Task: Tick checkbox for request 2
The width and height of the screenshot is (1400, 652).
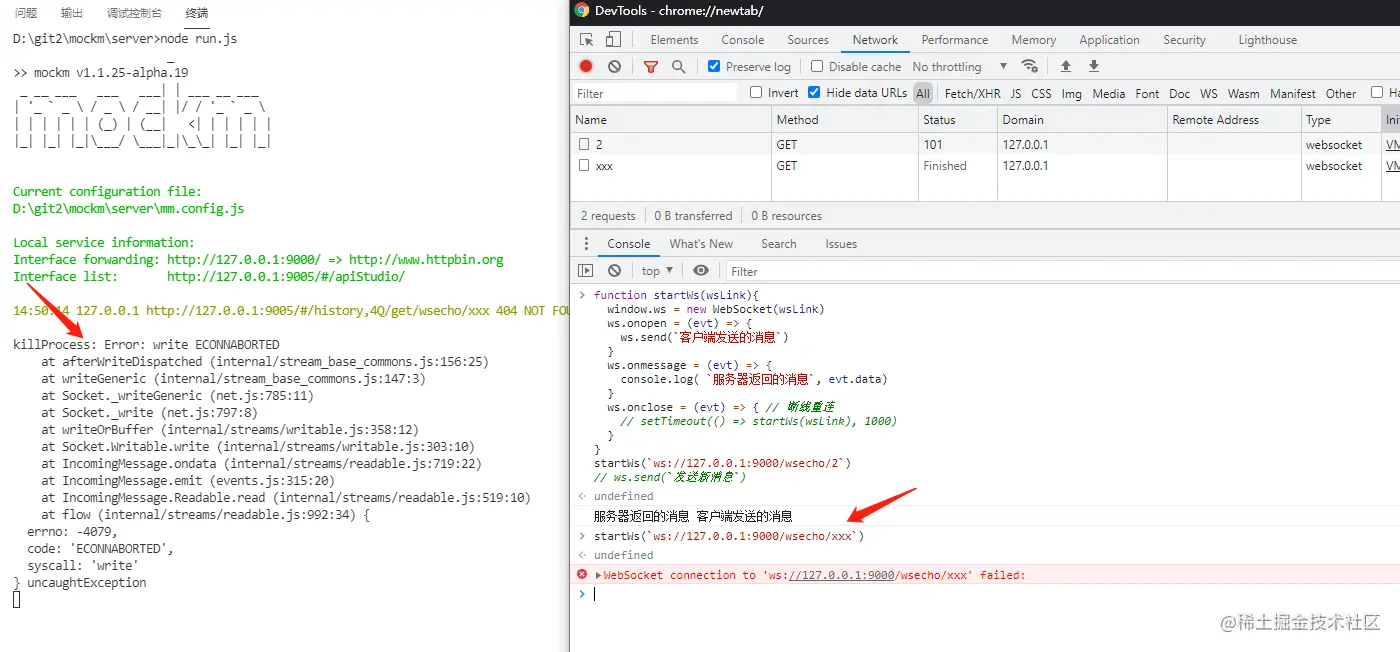Action: 584,145
